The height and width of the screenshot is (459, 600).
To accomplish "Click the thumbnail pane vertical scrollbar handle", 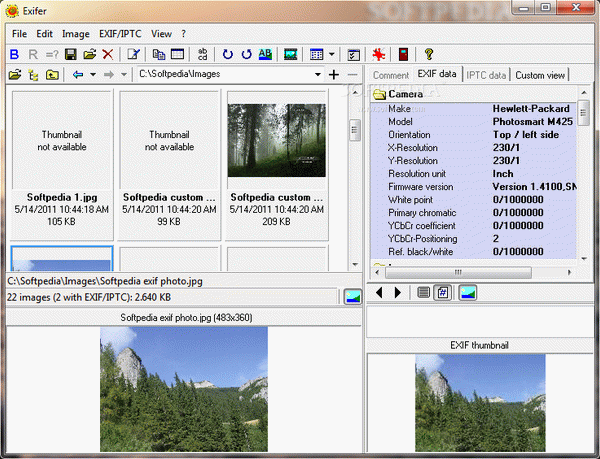I will tap(355, 130).
